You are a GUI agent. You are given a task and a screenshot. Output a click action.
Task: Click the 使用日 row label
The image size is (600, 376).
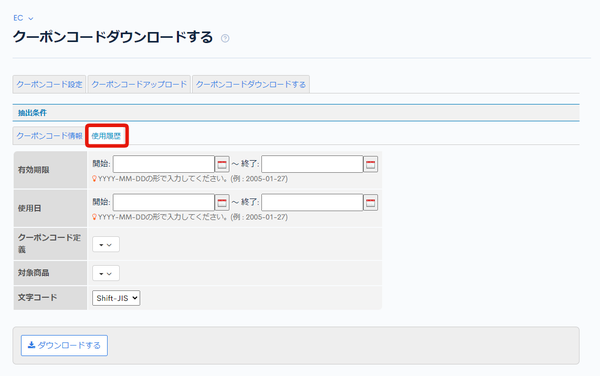(x=29, y=208)
